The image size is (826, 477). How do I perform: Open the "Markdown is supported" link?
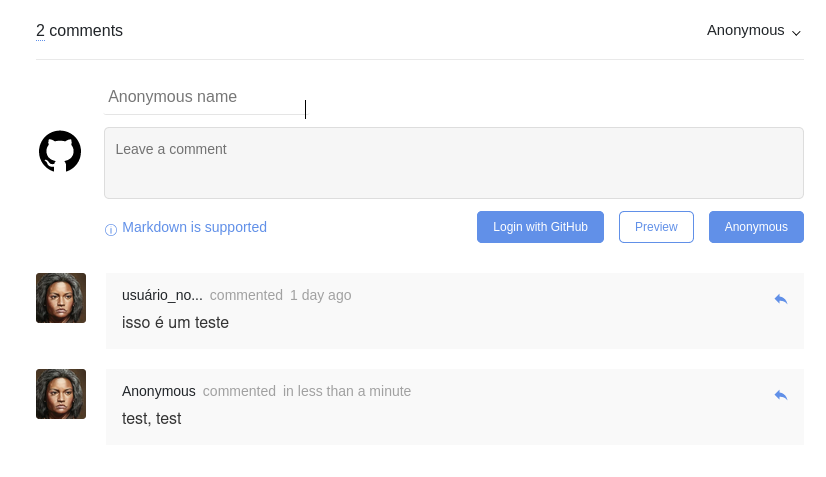[194, 227]
